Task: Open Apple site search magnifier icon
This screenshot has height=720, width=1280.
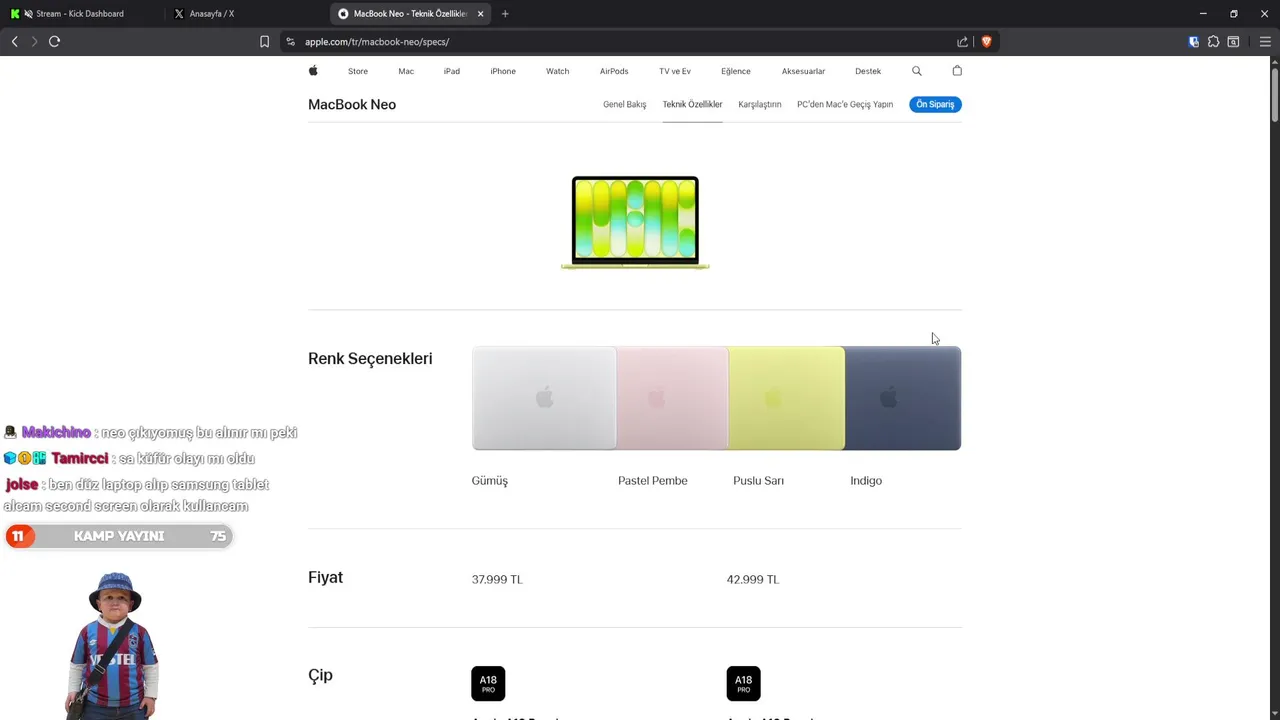Action: tap(916, 71)
